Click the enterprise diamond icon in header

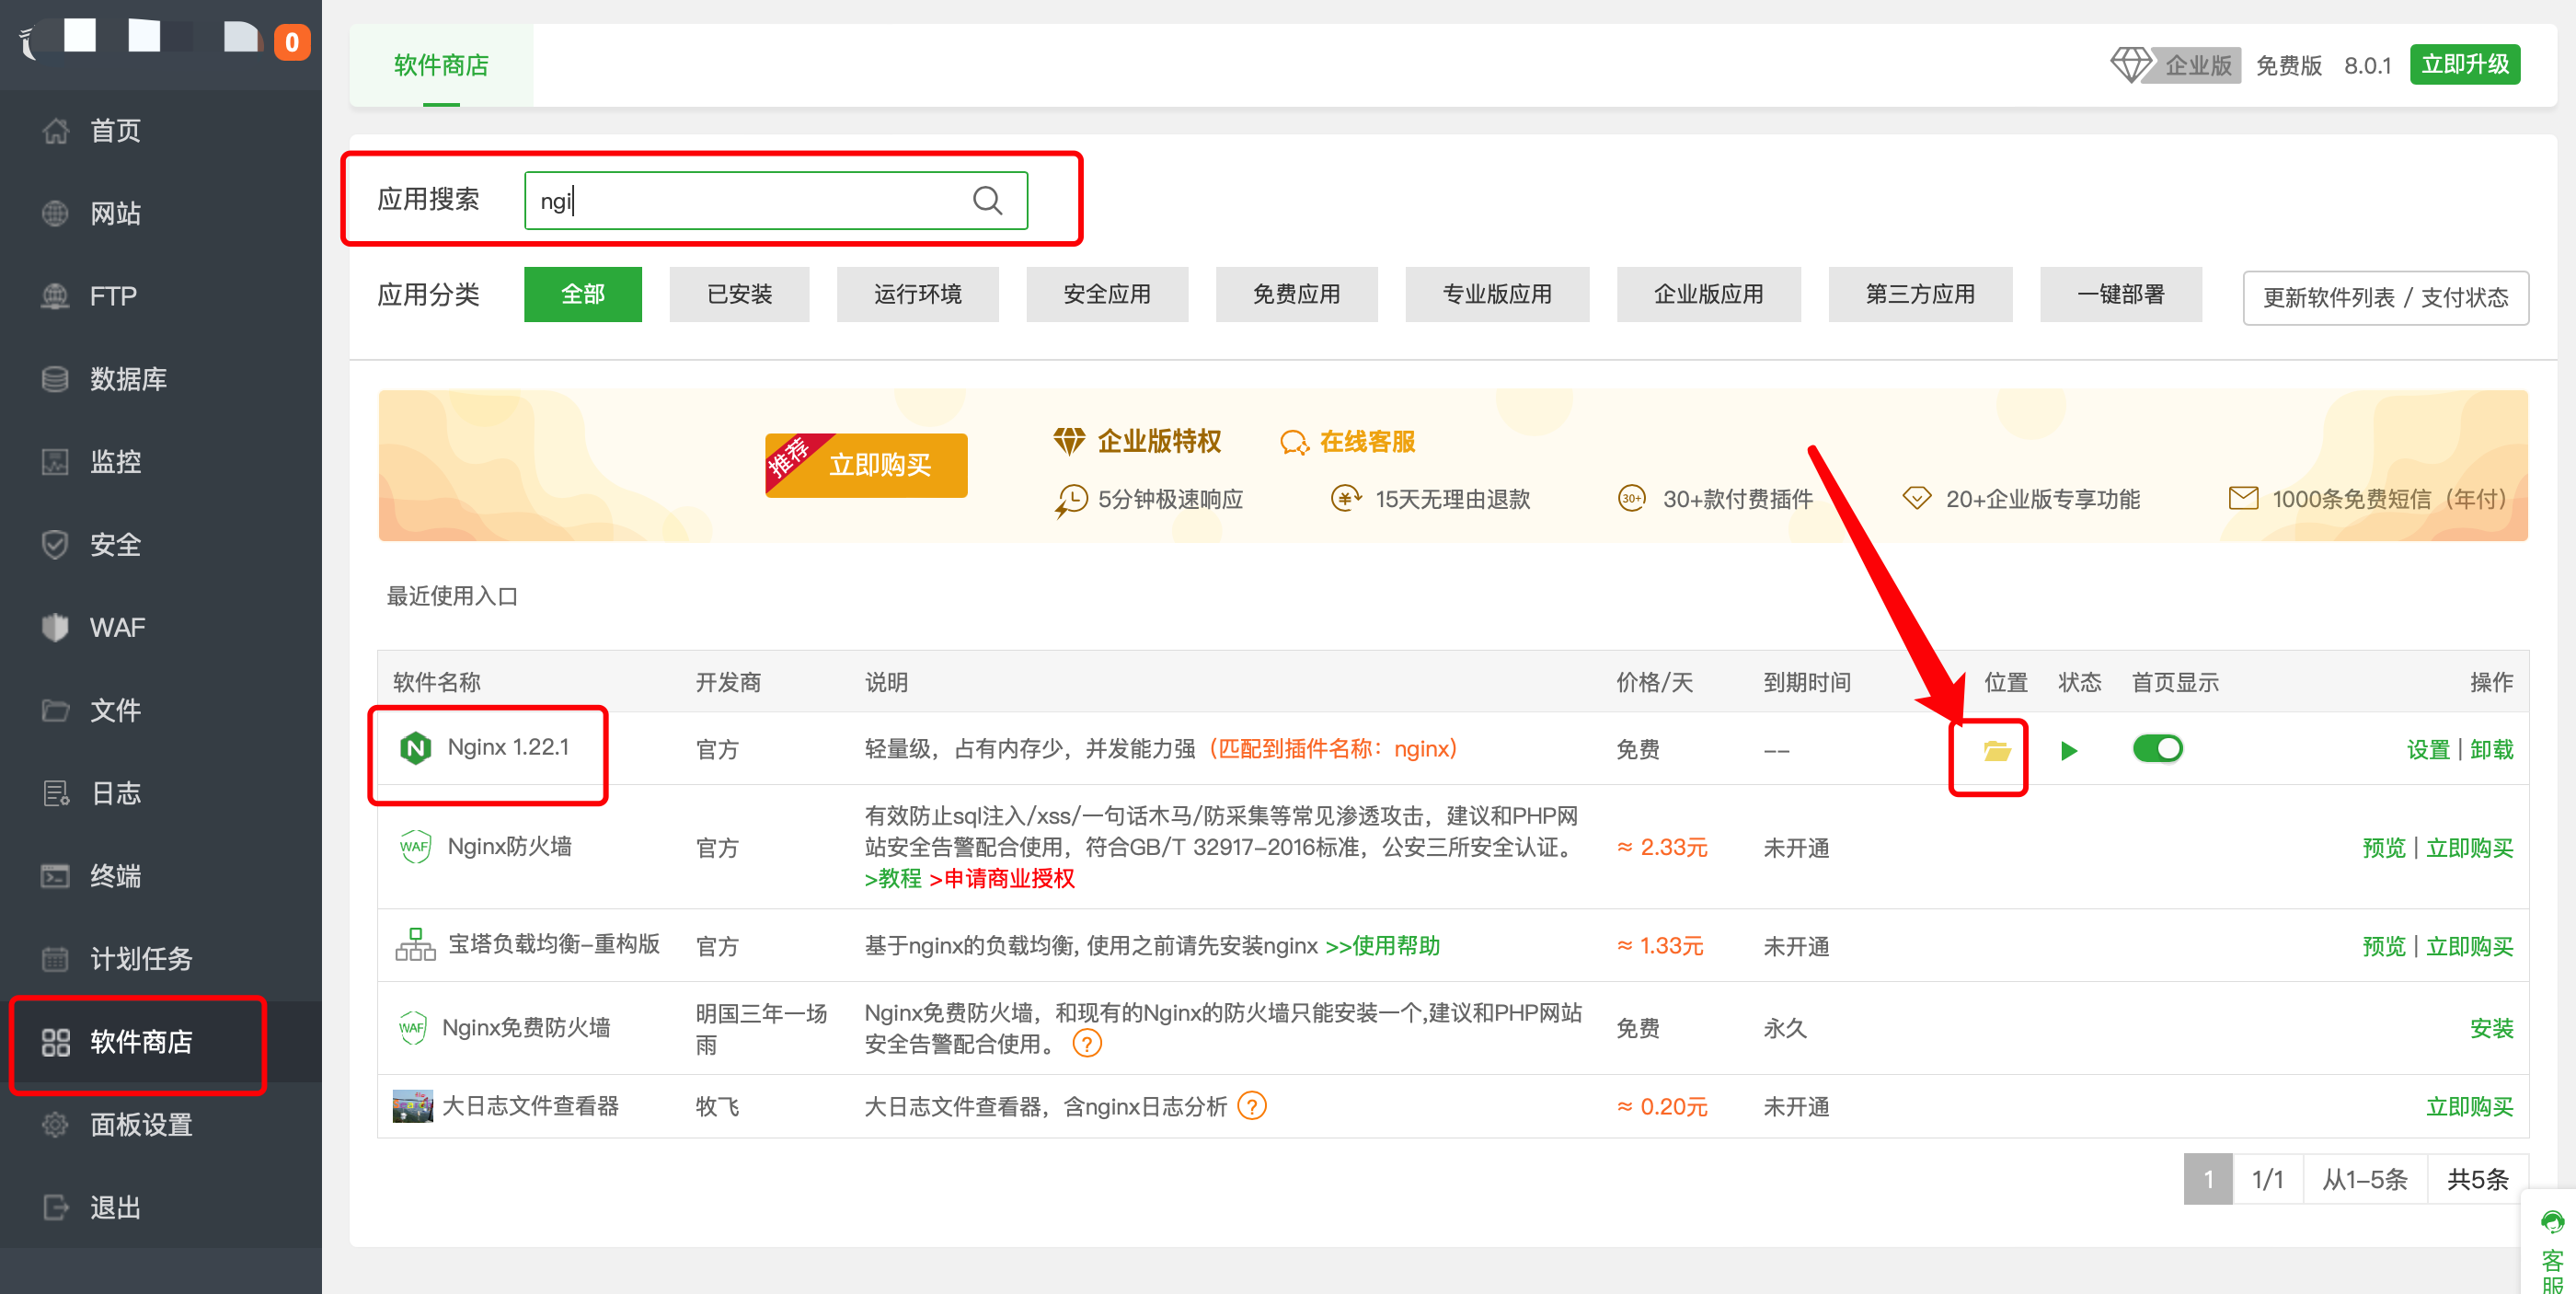[2131, 65]
